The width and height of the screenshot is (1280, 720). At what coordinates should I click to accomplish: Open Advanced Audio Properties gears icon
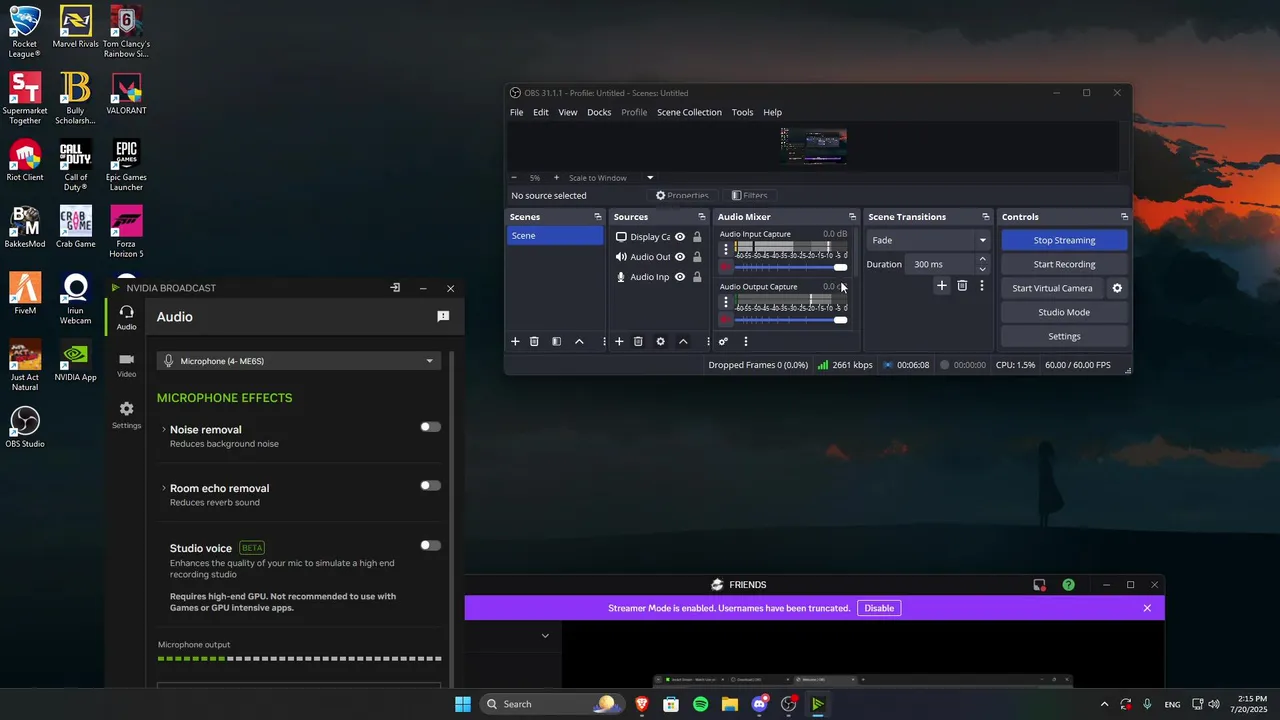723,342
